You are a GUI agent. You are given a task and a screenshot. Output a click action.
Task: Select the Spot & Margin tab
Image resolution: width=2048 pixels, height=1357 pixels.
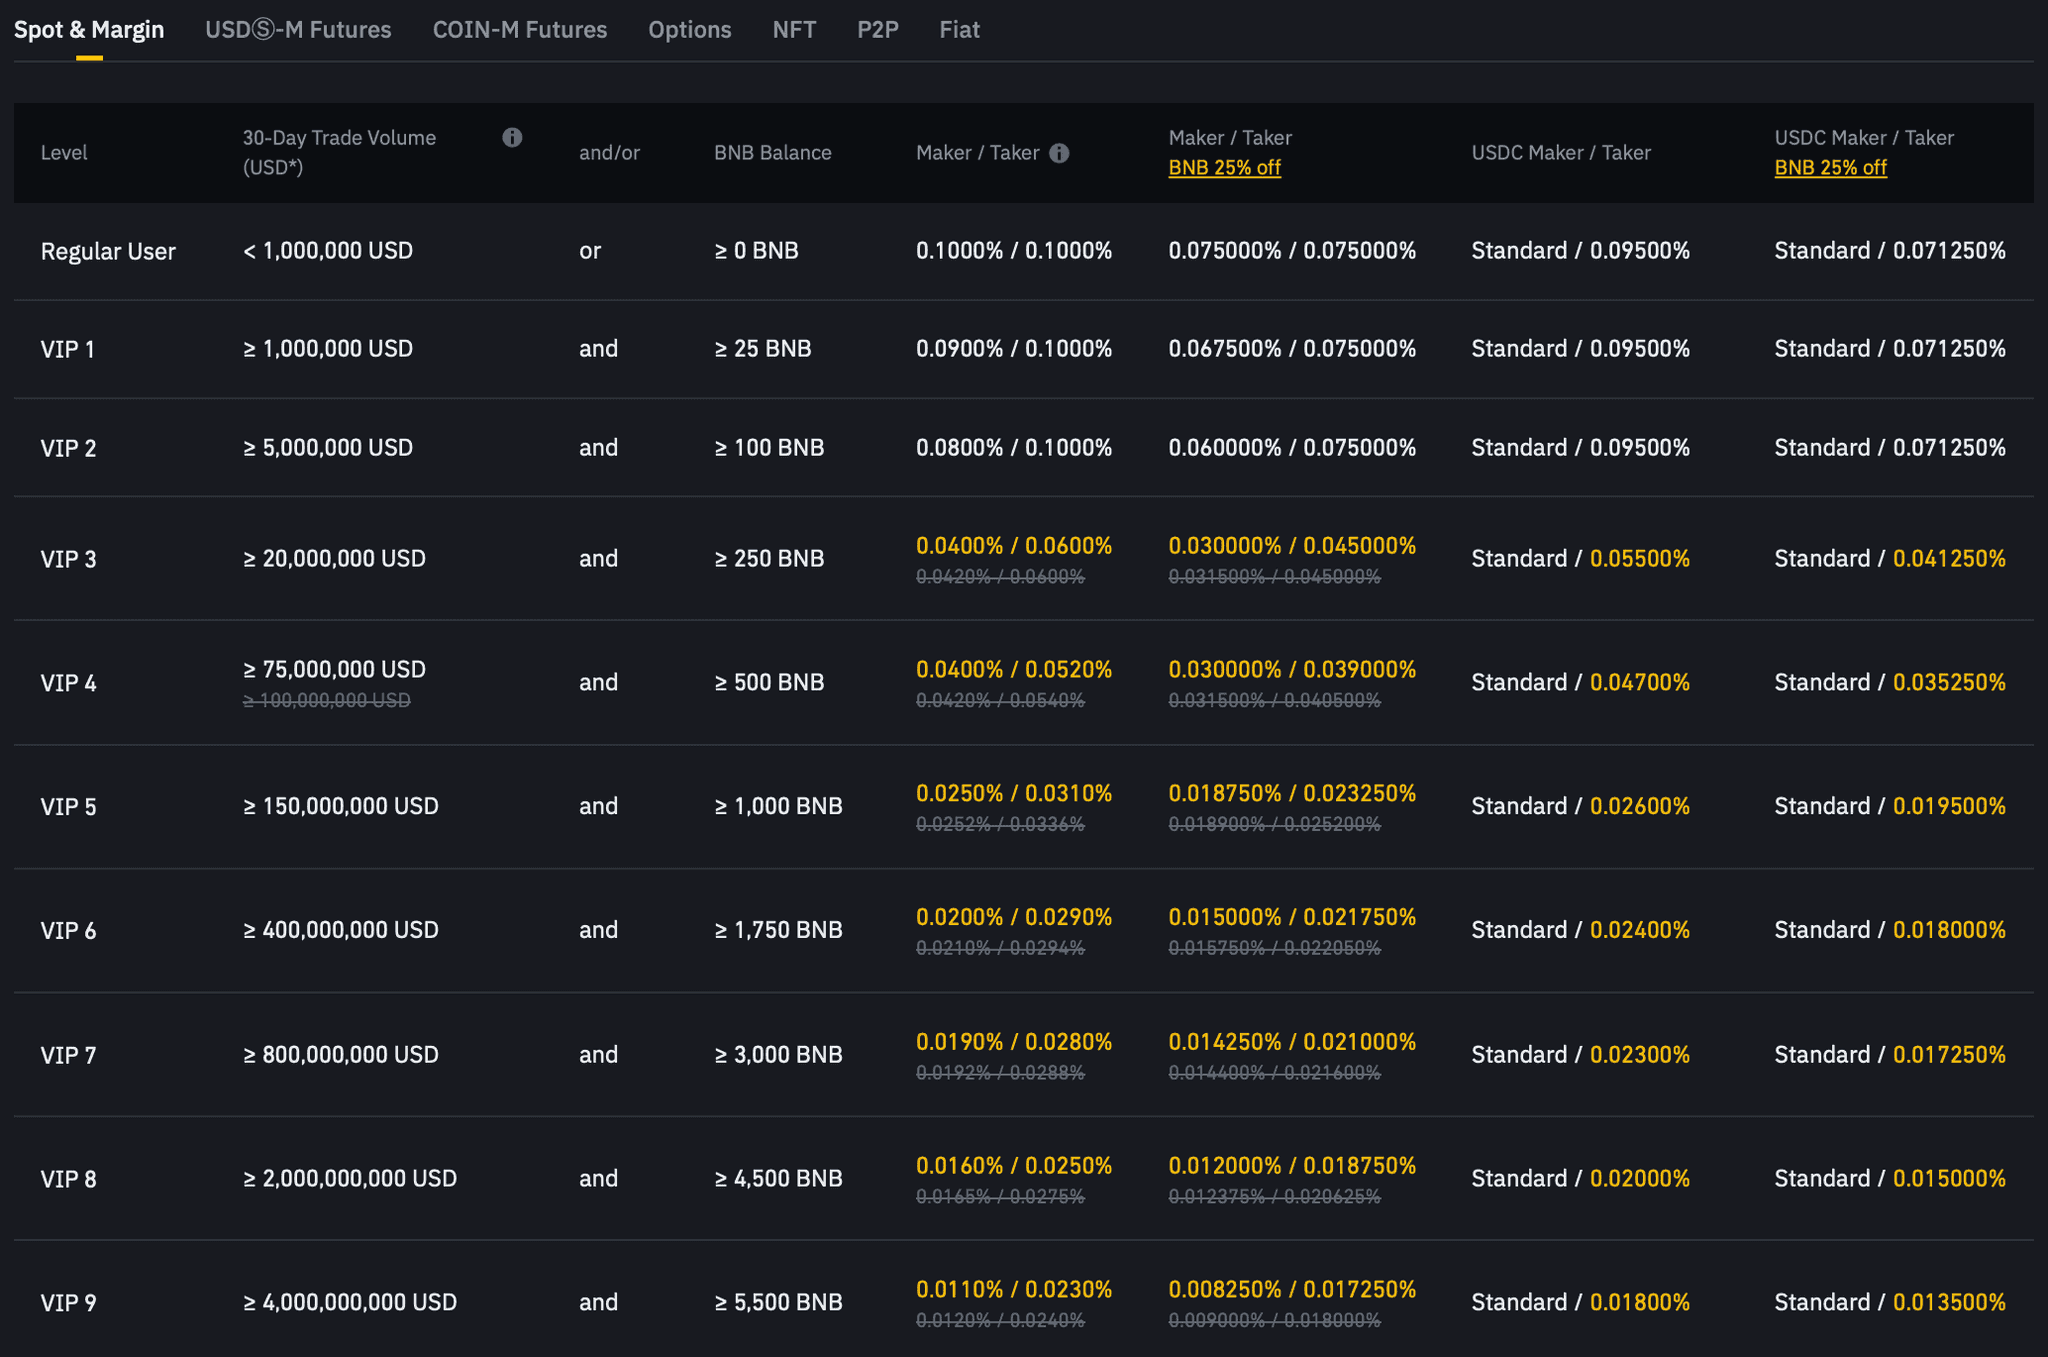coord(90,30)
